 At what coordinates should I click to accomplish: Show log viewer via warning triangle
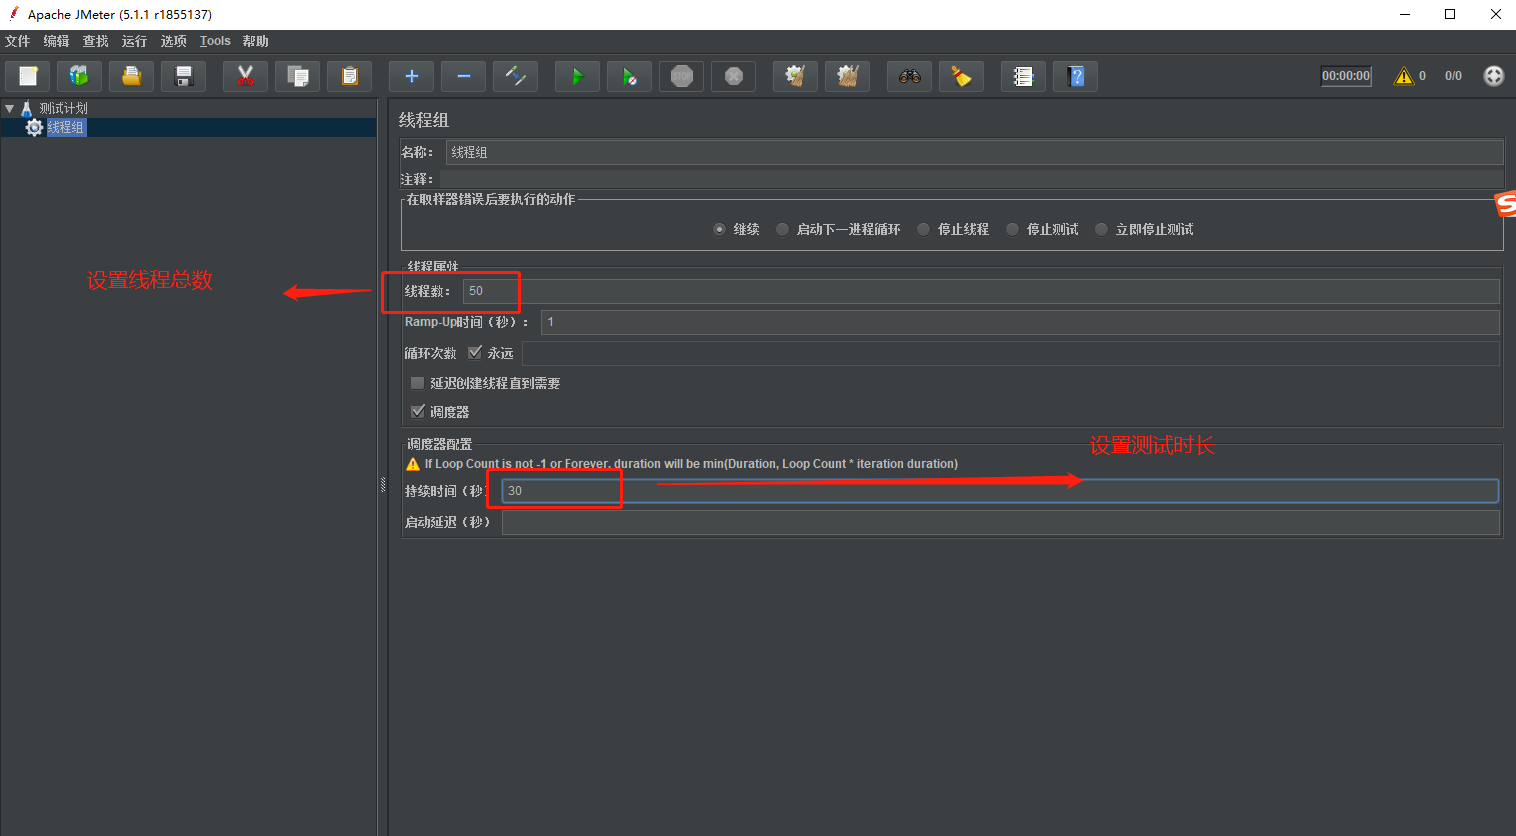pyautogui.click(x=1404, y=76)
